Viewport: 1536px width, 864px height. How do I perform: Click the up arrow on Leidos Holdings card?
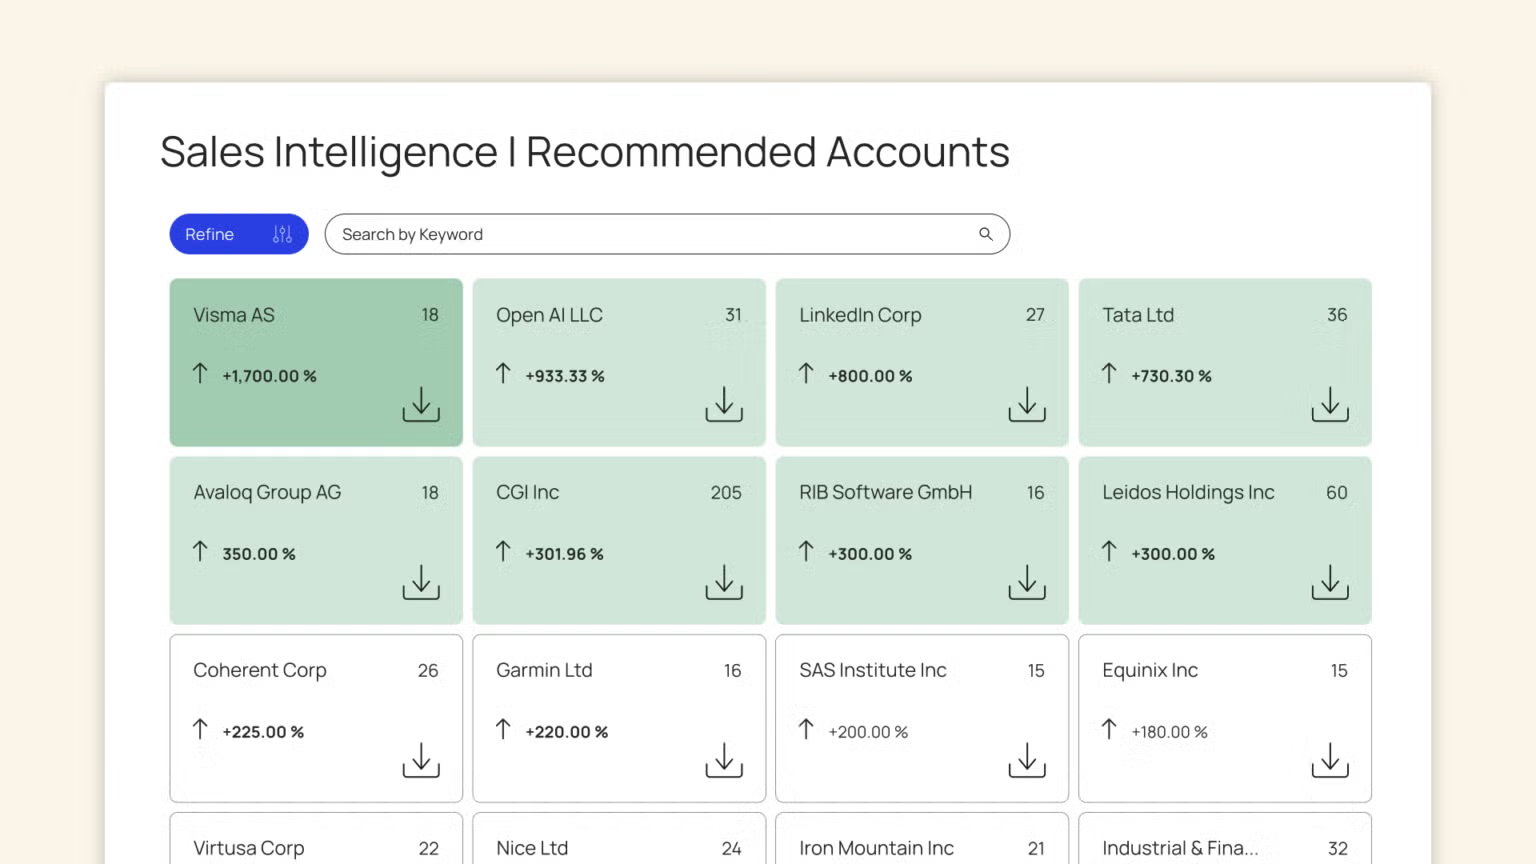tap(1109, 551)
